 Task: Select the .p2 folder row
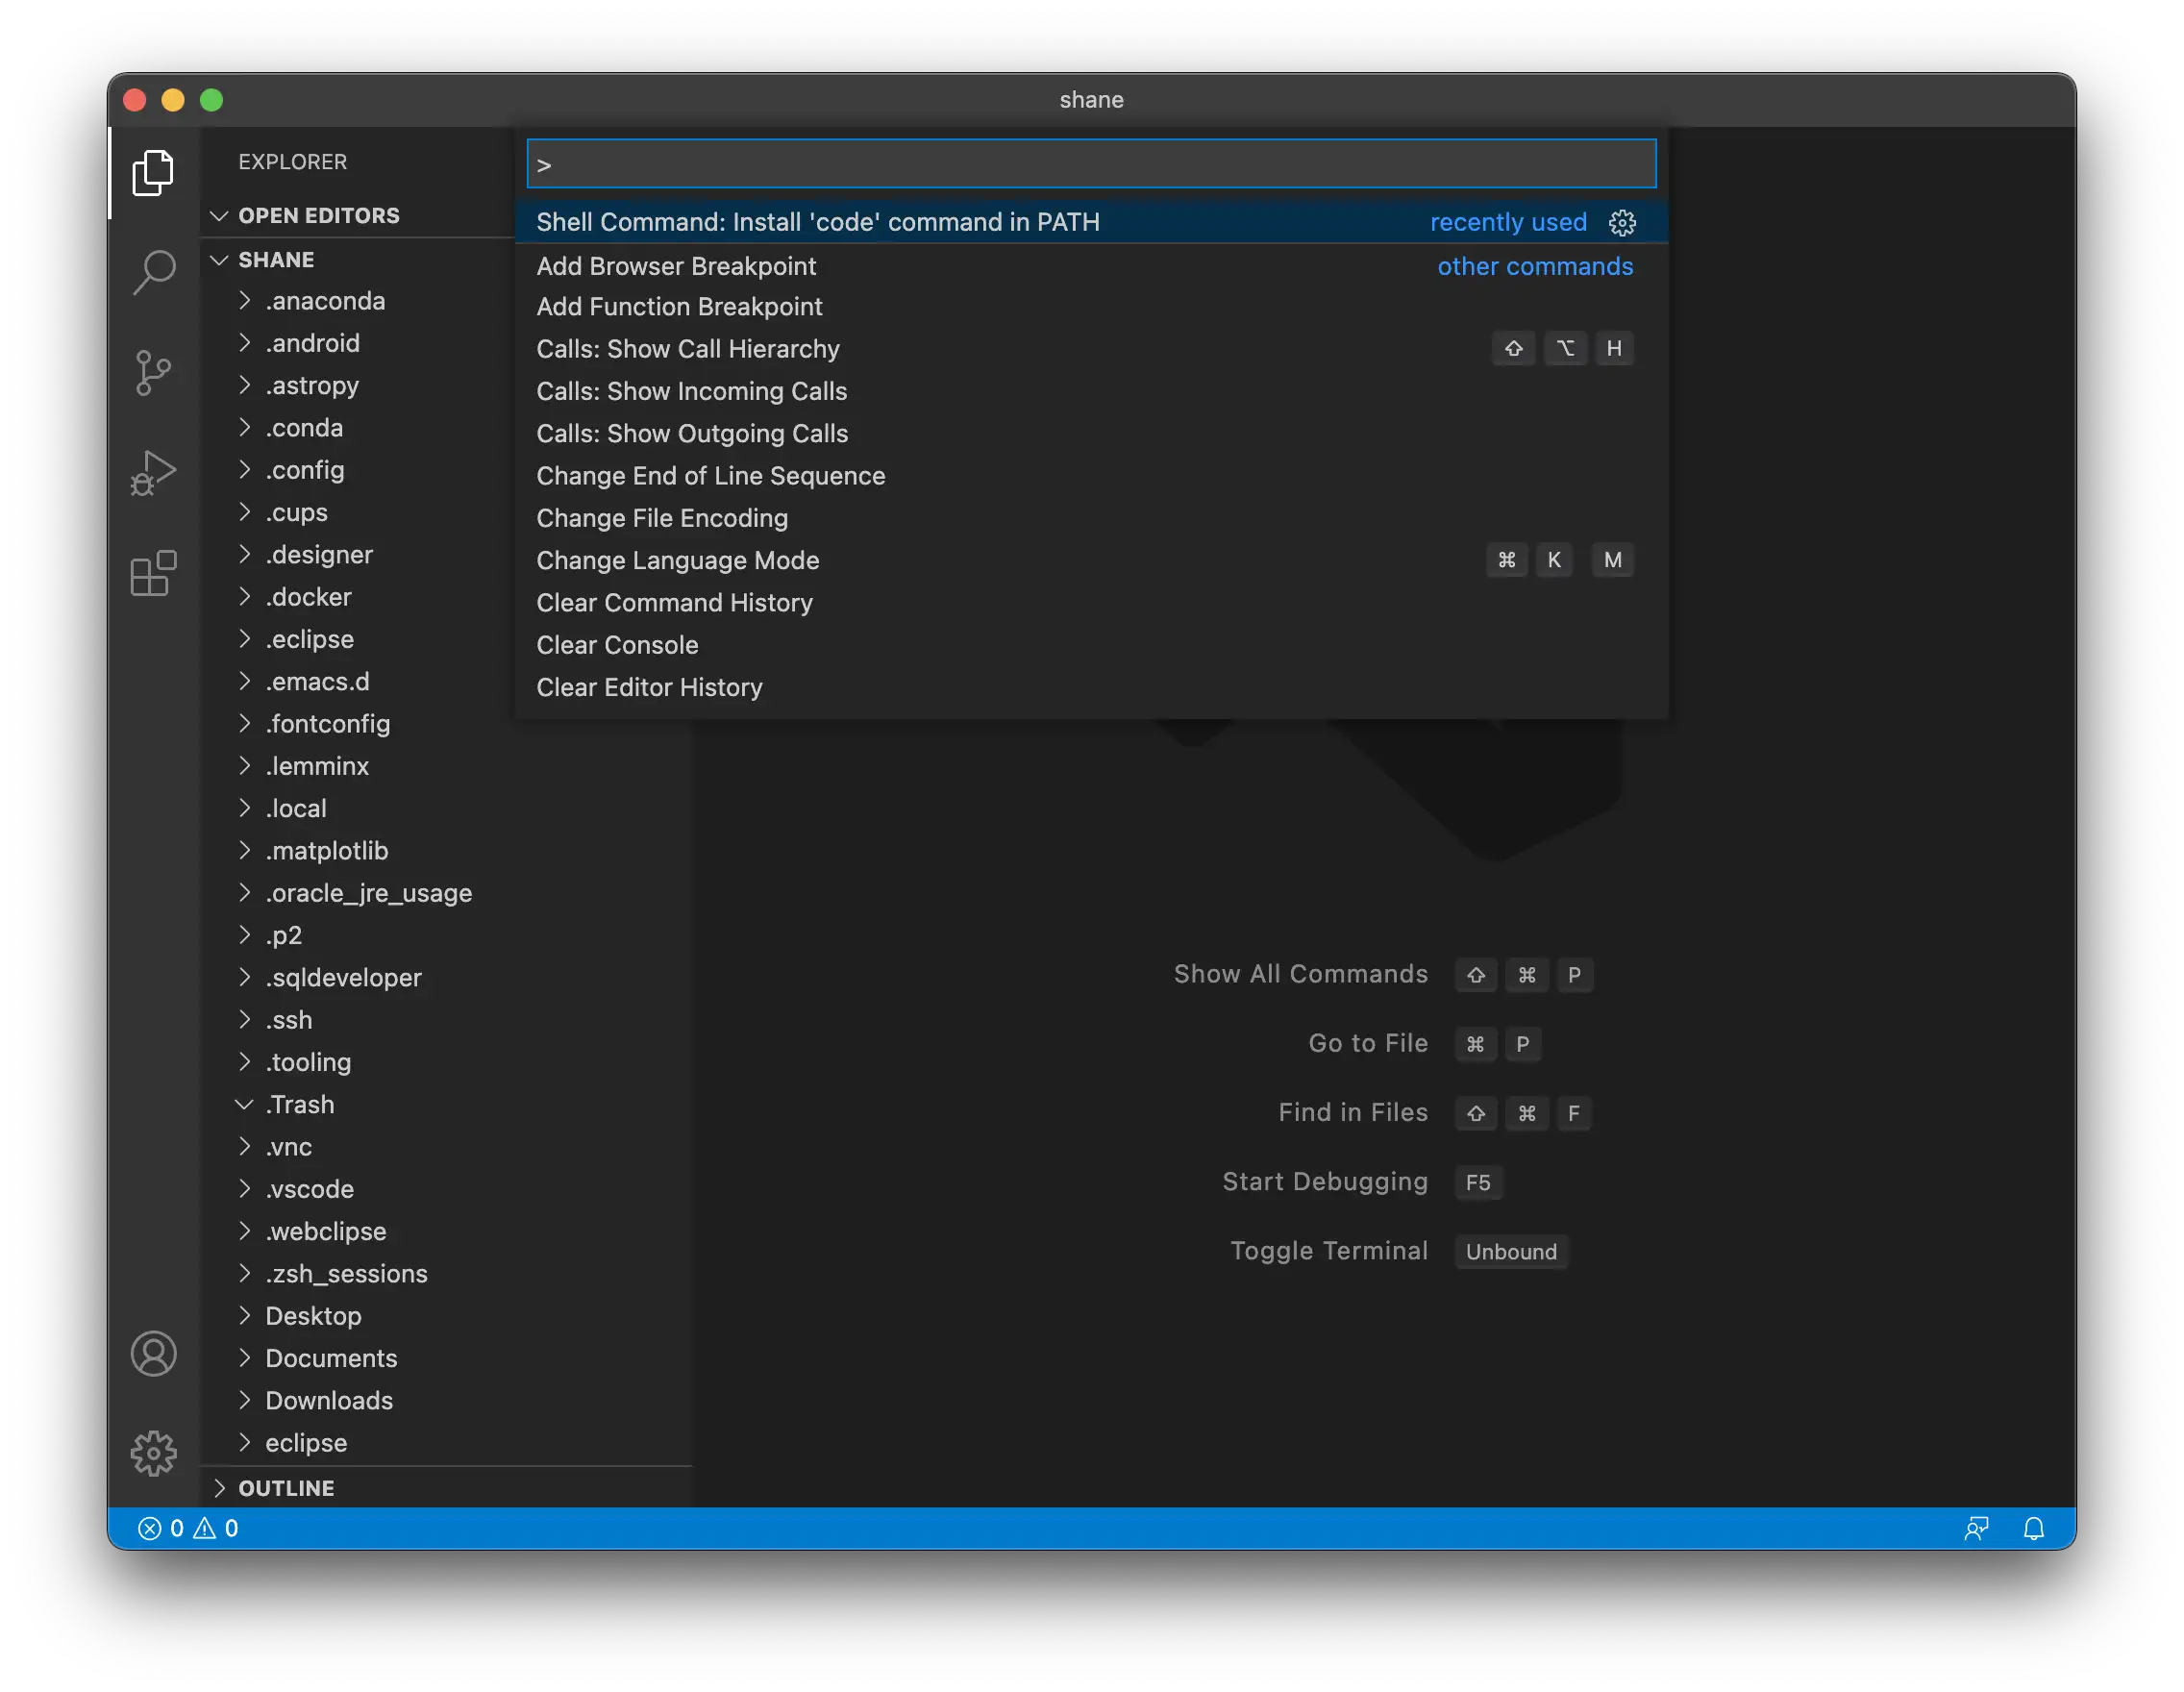pyautogui.click(x=446, y=935)
